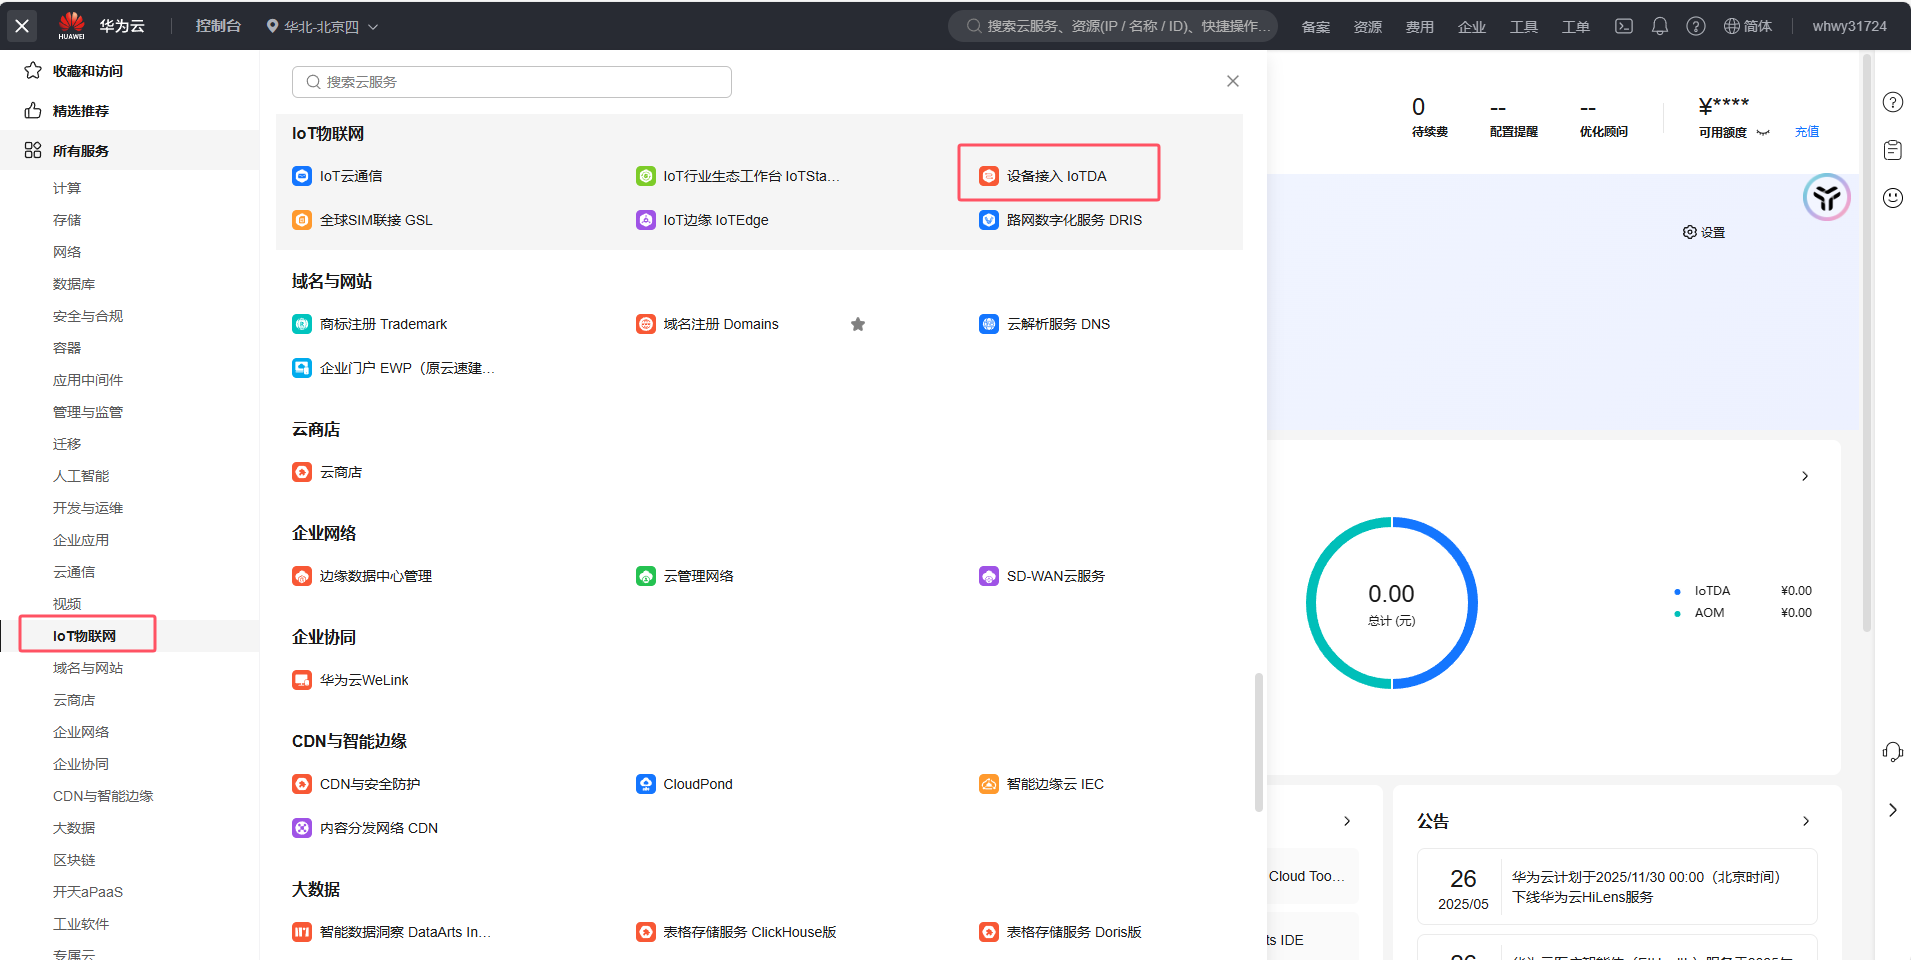This screenshot has width=1911, height=960.
Task: Open the 全球SIM联接 GSL service
Action: (362, 220)
